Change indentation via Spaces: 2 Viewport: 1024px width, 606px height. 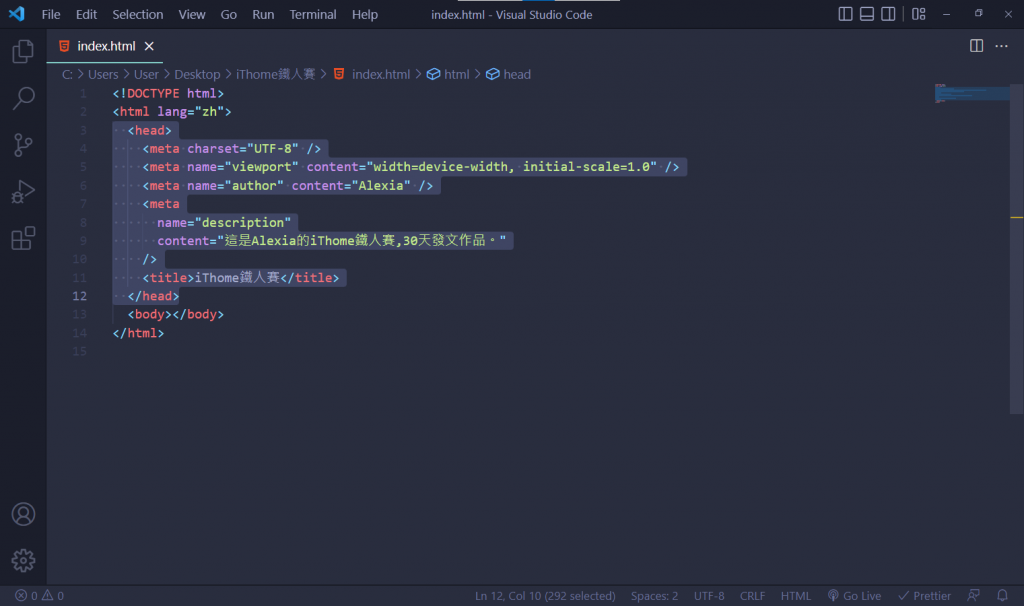click(654, 596)
